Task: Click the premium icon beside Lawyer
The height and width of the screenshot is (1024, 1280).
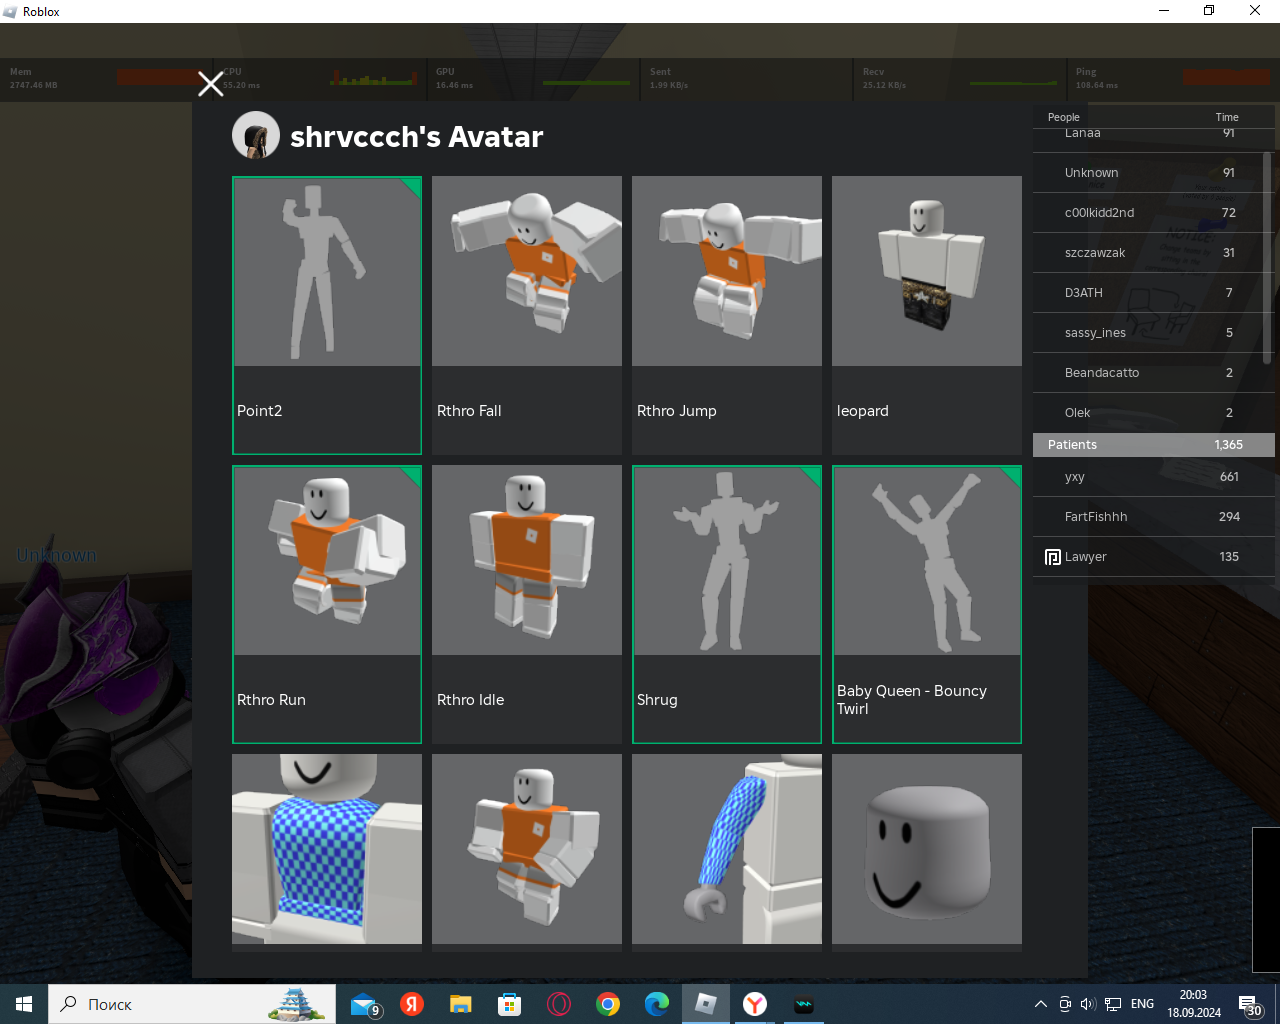Action: (1052, 557)
